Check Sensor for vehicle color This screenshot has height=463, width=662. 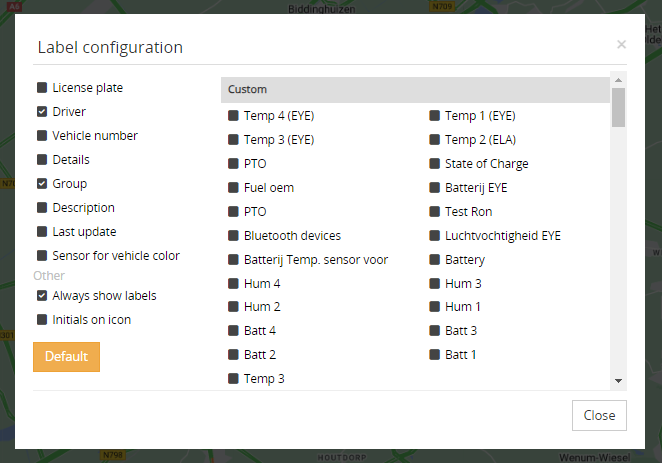coord(42,256)
